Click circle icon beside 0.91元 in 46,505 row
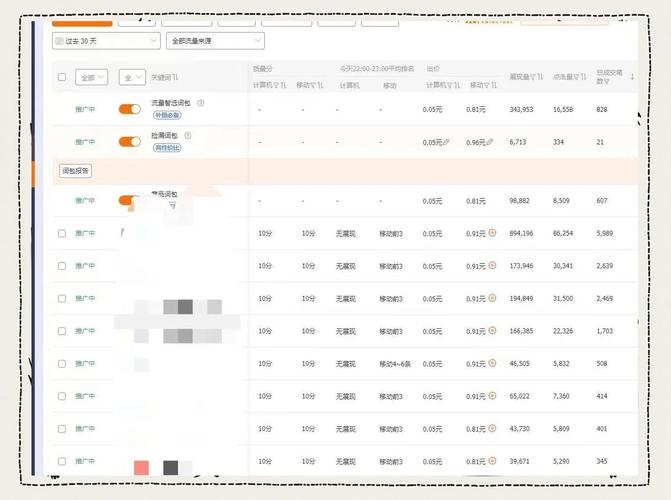This screenshot has height=500, width=671. click(x=492, y=363)
